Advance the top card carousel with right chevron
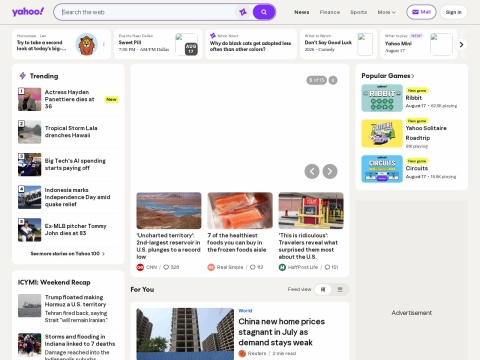 461,44
